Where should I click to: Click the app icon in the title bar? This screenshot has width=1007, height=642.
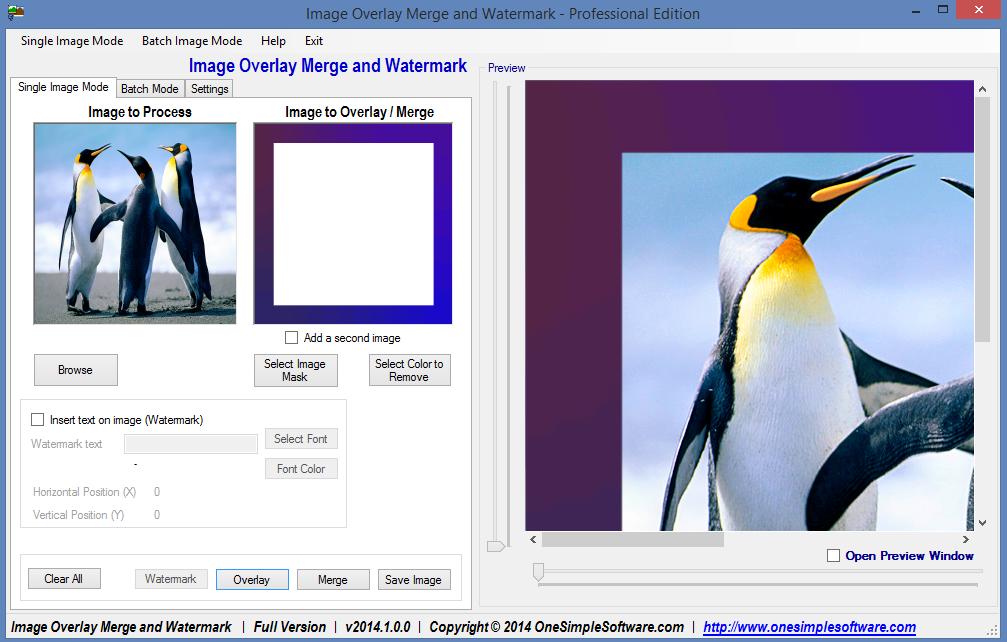coord(16,14)
